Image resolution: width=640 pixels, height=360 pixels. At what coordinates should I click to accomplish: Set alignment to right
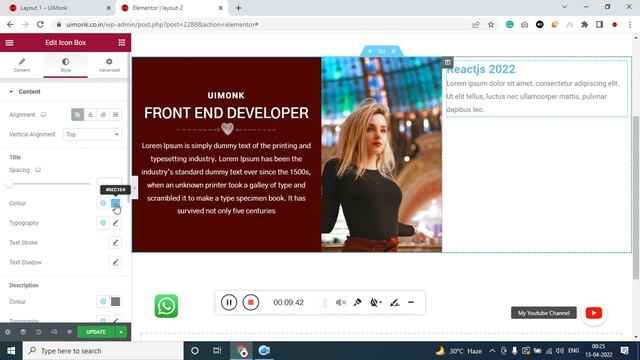click(103, 115)
